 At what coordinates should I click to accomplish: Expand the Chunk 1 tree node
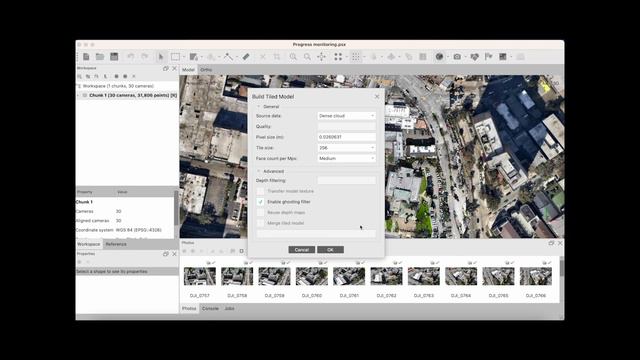78,96
